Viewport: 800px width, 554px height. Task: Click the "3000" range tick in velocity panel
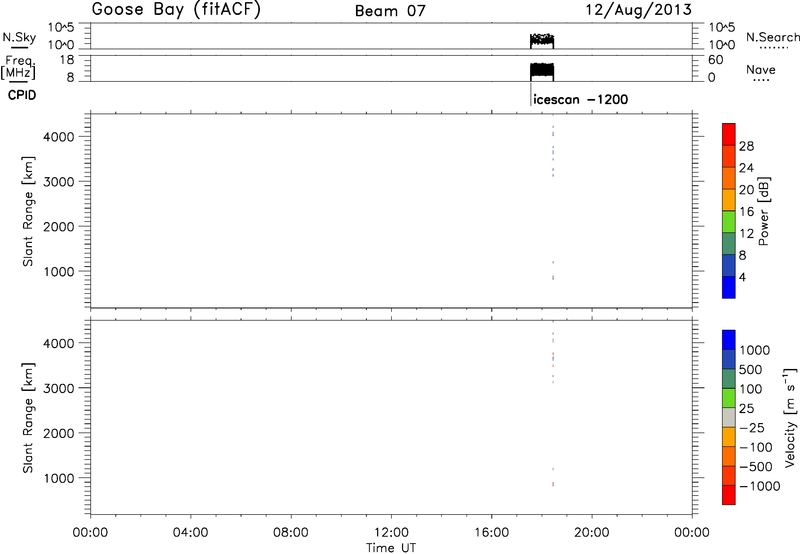(x=59, y=389)
